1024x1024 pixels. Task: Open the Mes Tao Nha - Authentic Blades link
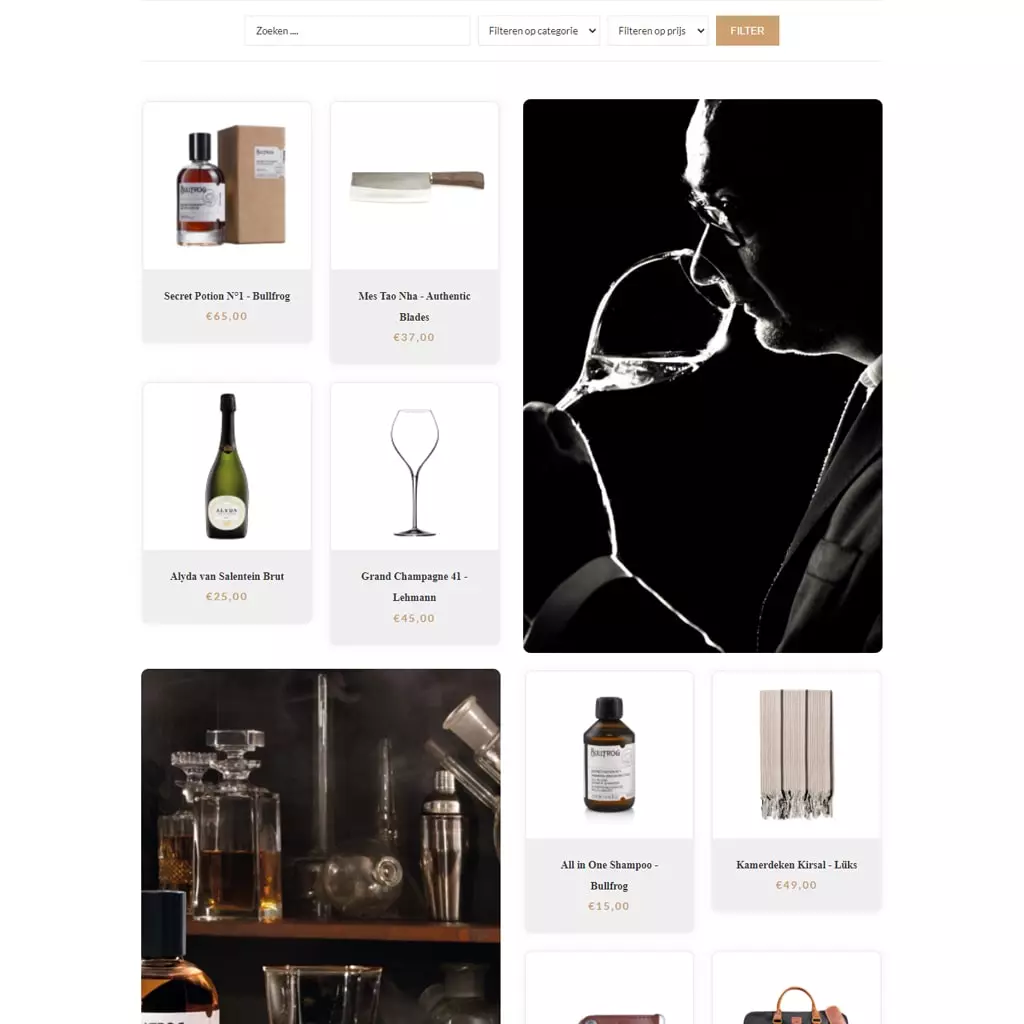point(414,306)
